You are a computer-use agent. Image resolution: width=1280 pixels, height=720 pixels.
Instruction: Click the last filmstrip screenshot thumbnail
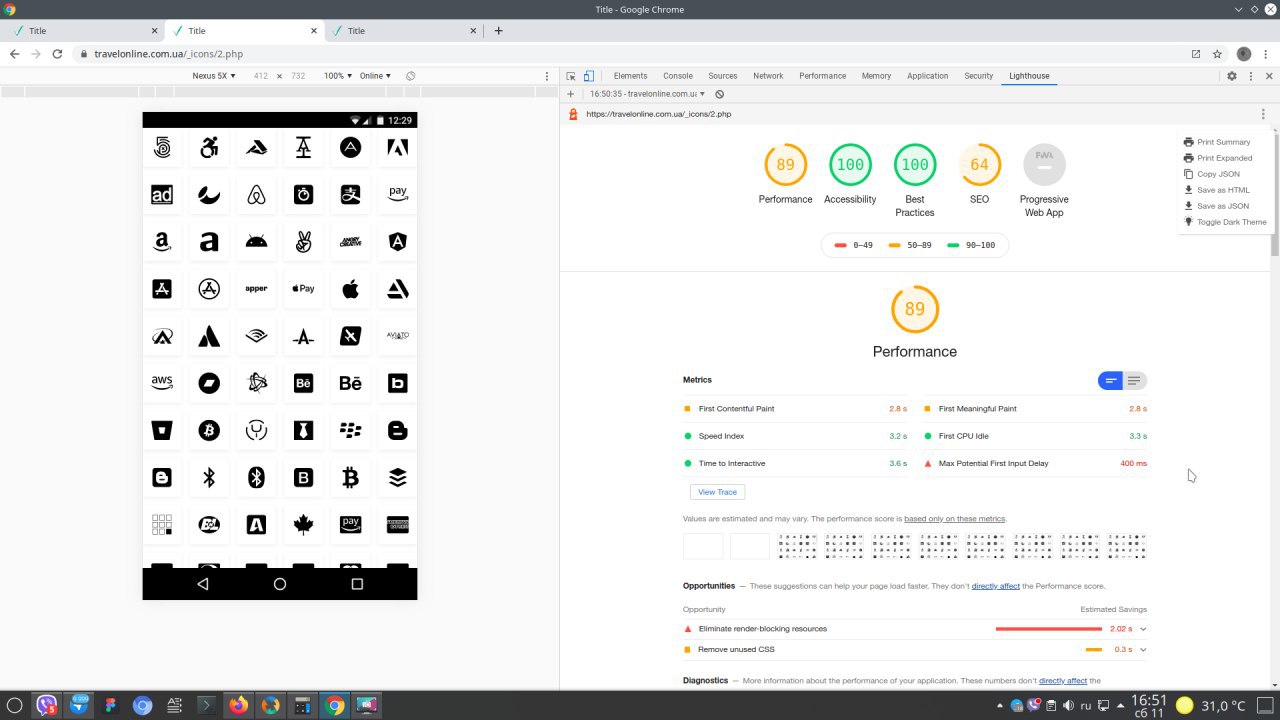(1127, 545)
